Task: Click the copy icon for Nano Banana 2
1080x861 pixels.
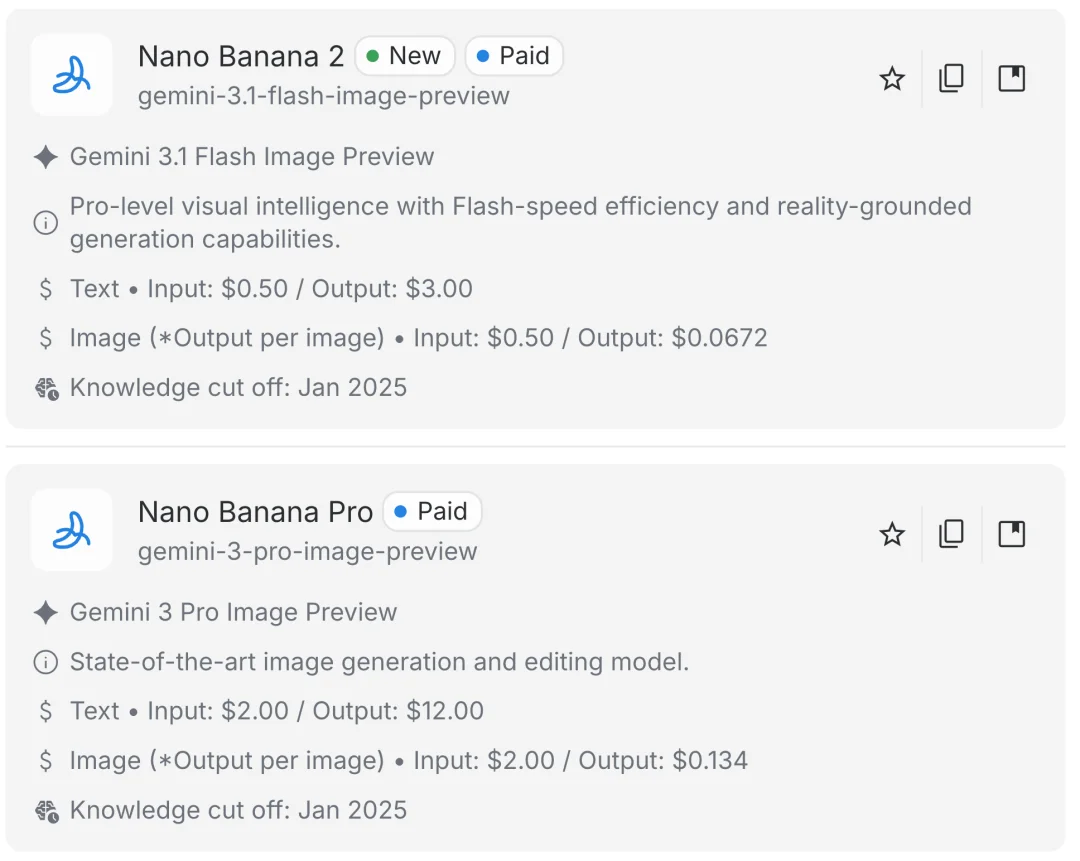Action: coord(951,78)
